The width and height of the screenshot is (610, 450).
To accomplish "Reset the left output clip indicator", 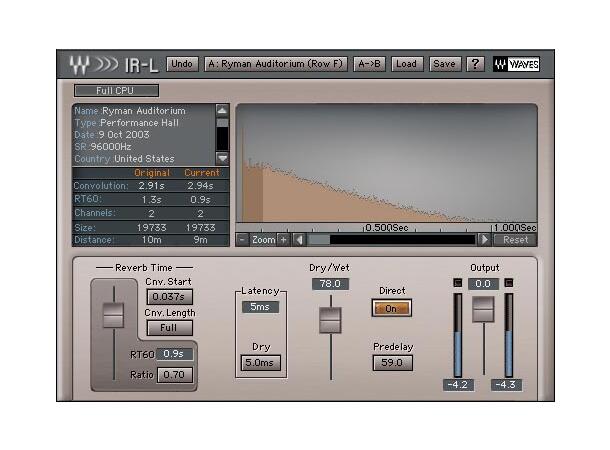I will [458, 283].
